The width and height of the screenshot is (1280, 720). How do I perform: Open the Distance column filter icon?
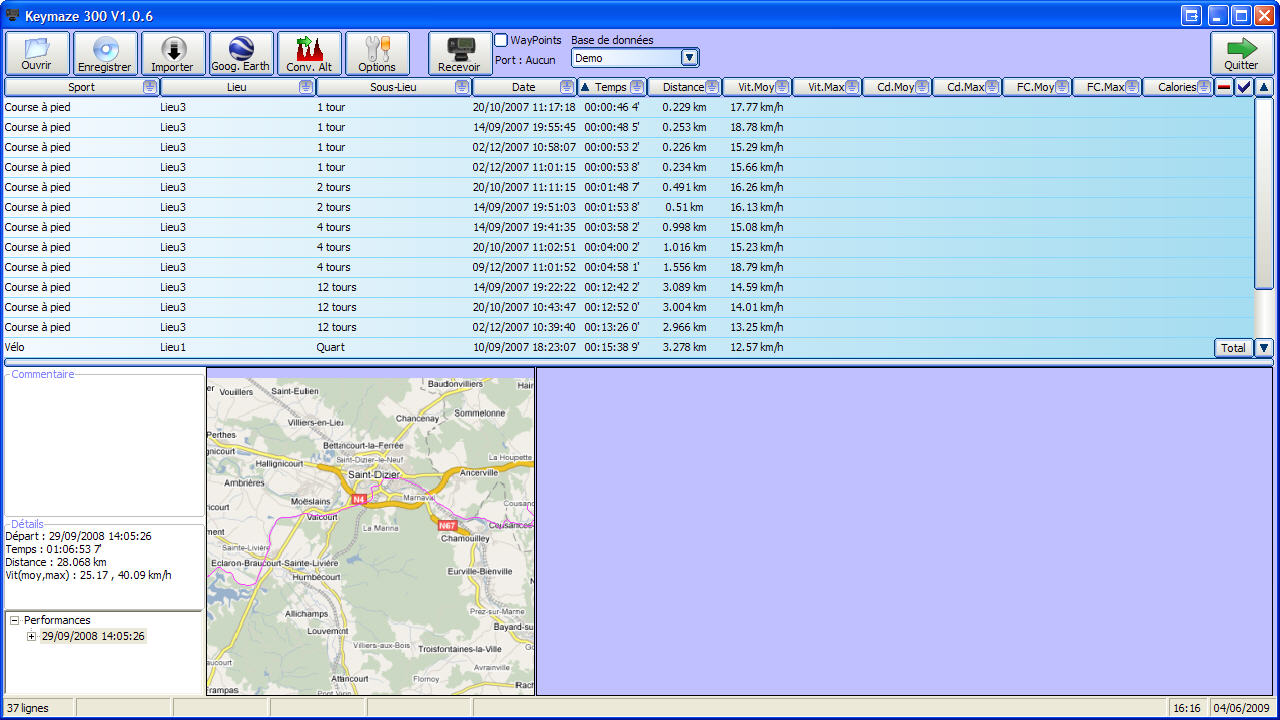click(x=712, y=87)
